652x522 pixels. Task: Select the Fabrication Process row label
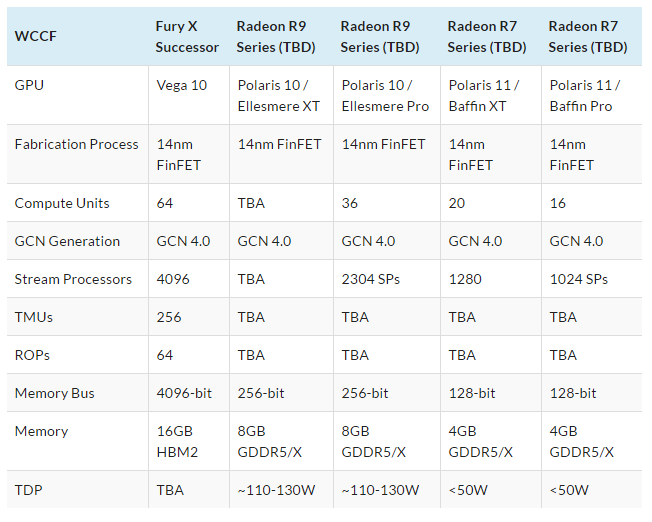click(x=77, y=145)
